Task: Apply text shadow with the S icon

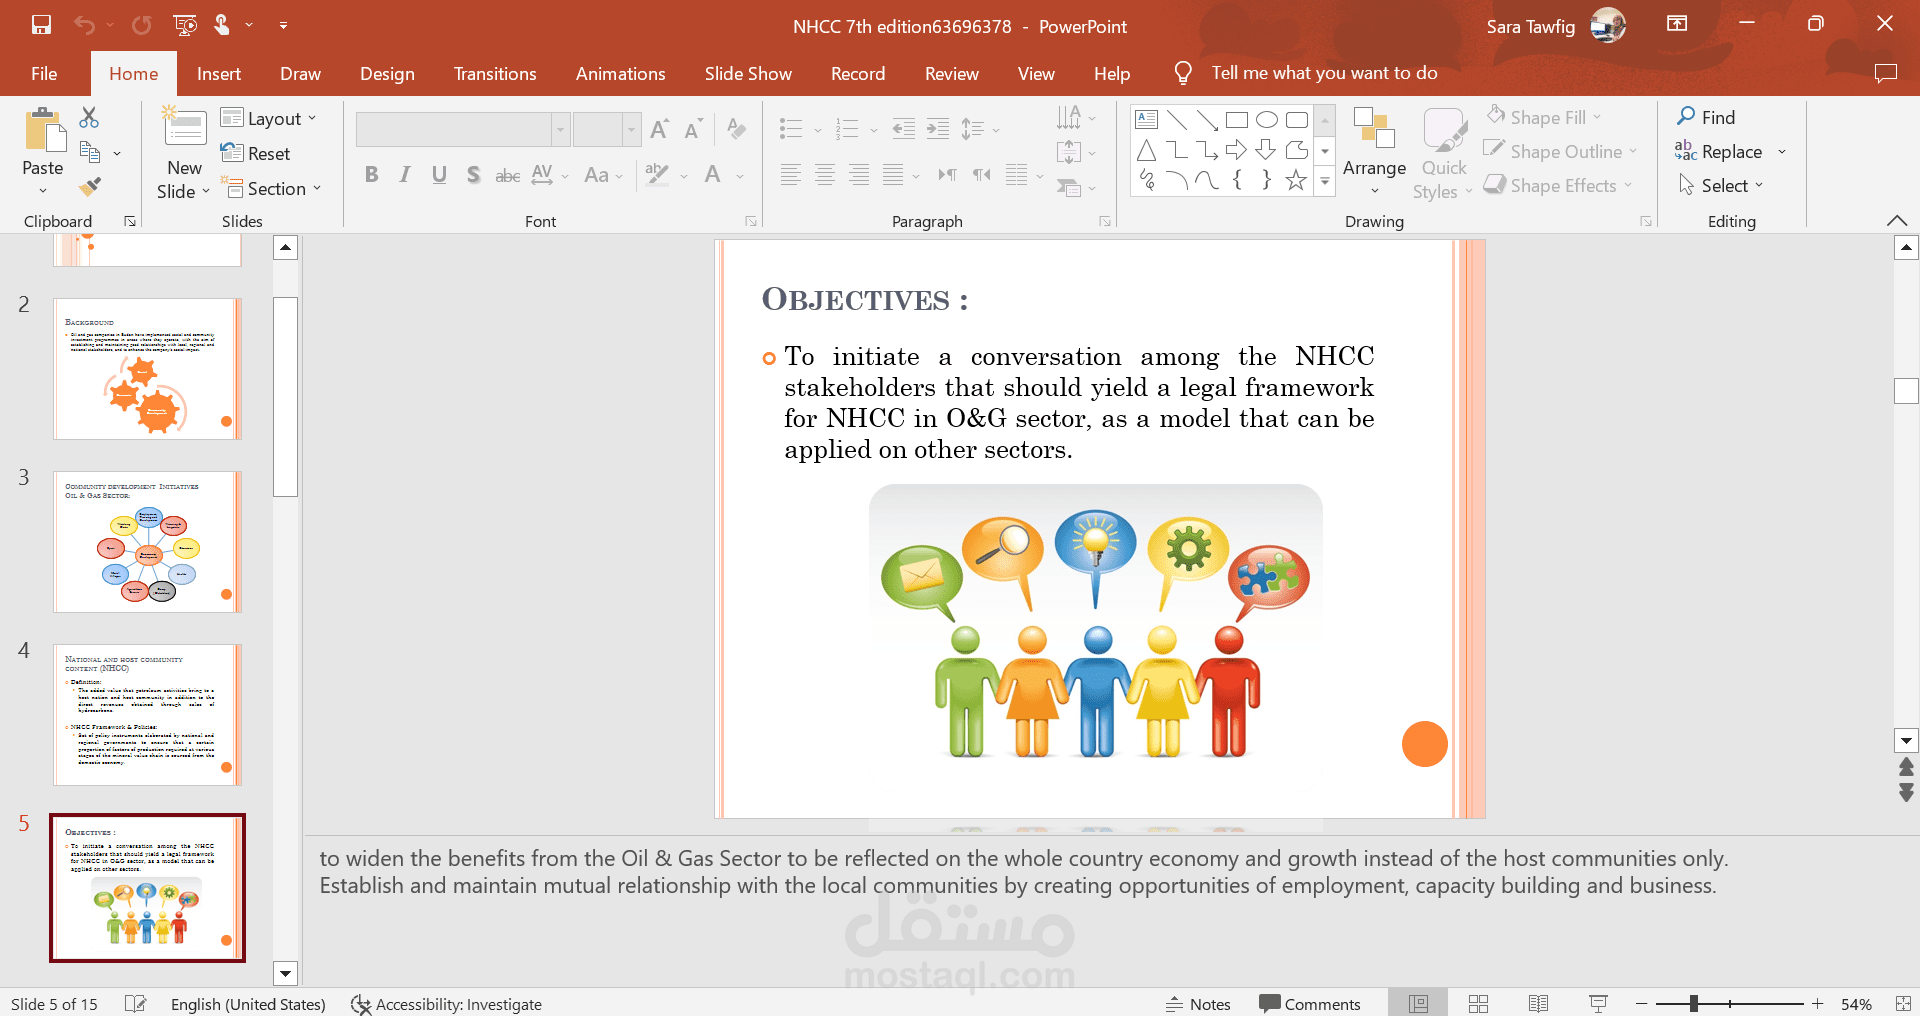Action: tap(473, 175)
